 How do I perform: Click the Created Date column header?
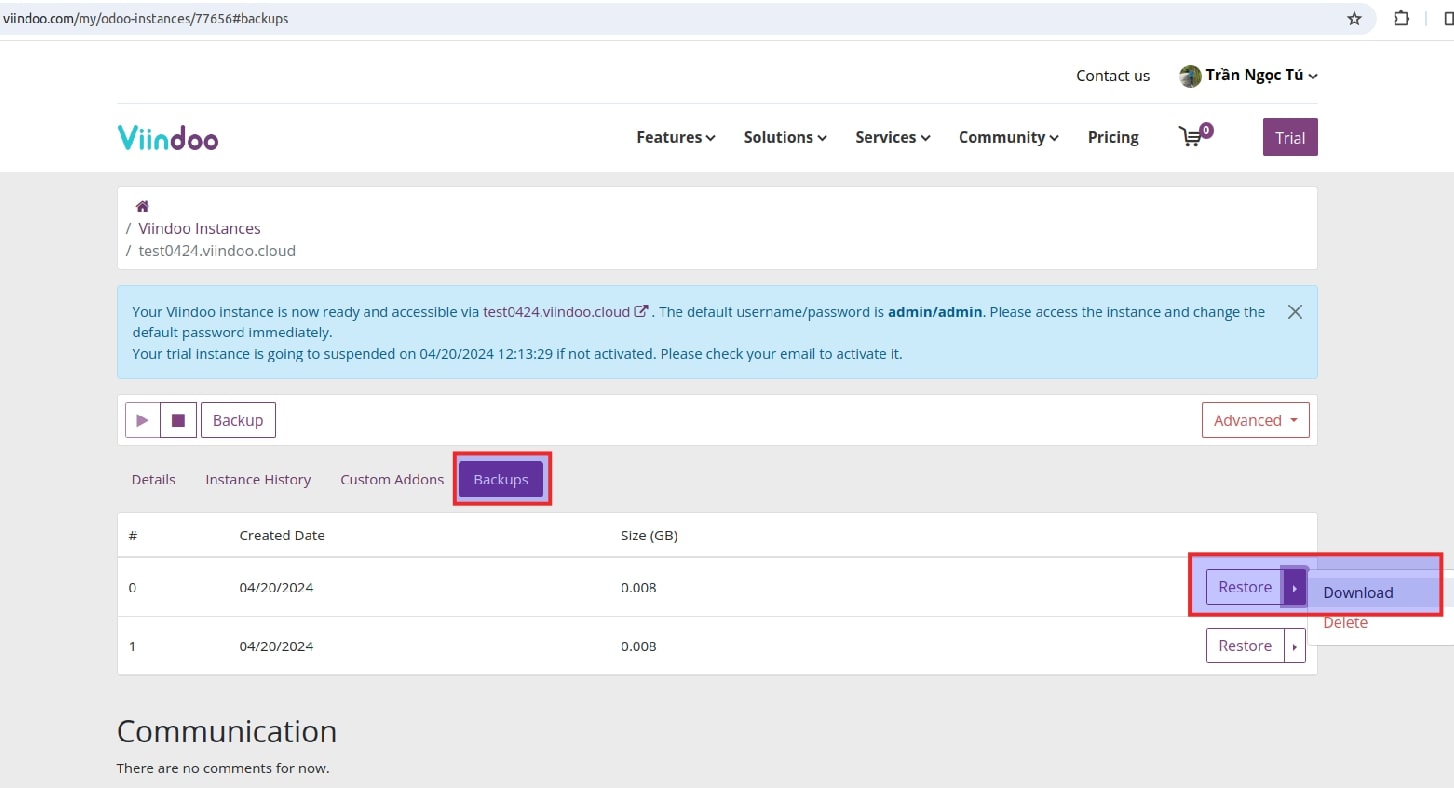[x=282, y=536]
